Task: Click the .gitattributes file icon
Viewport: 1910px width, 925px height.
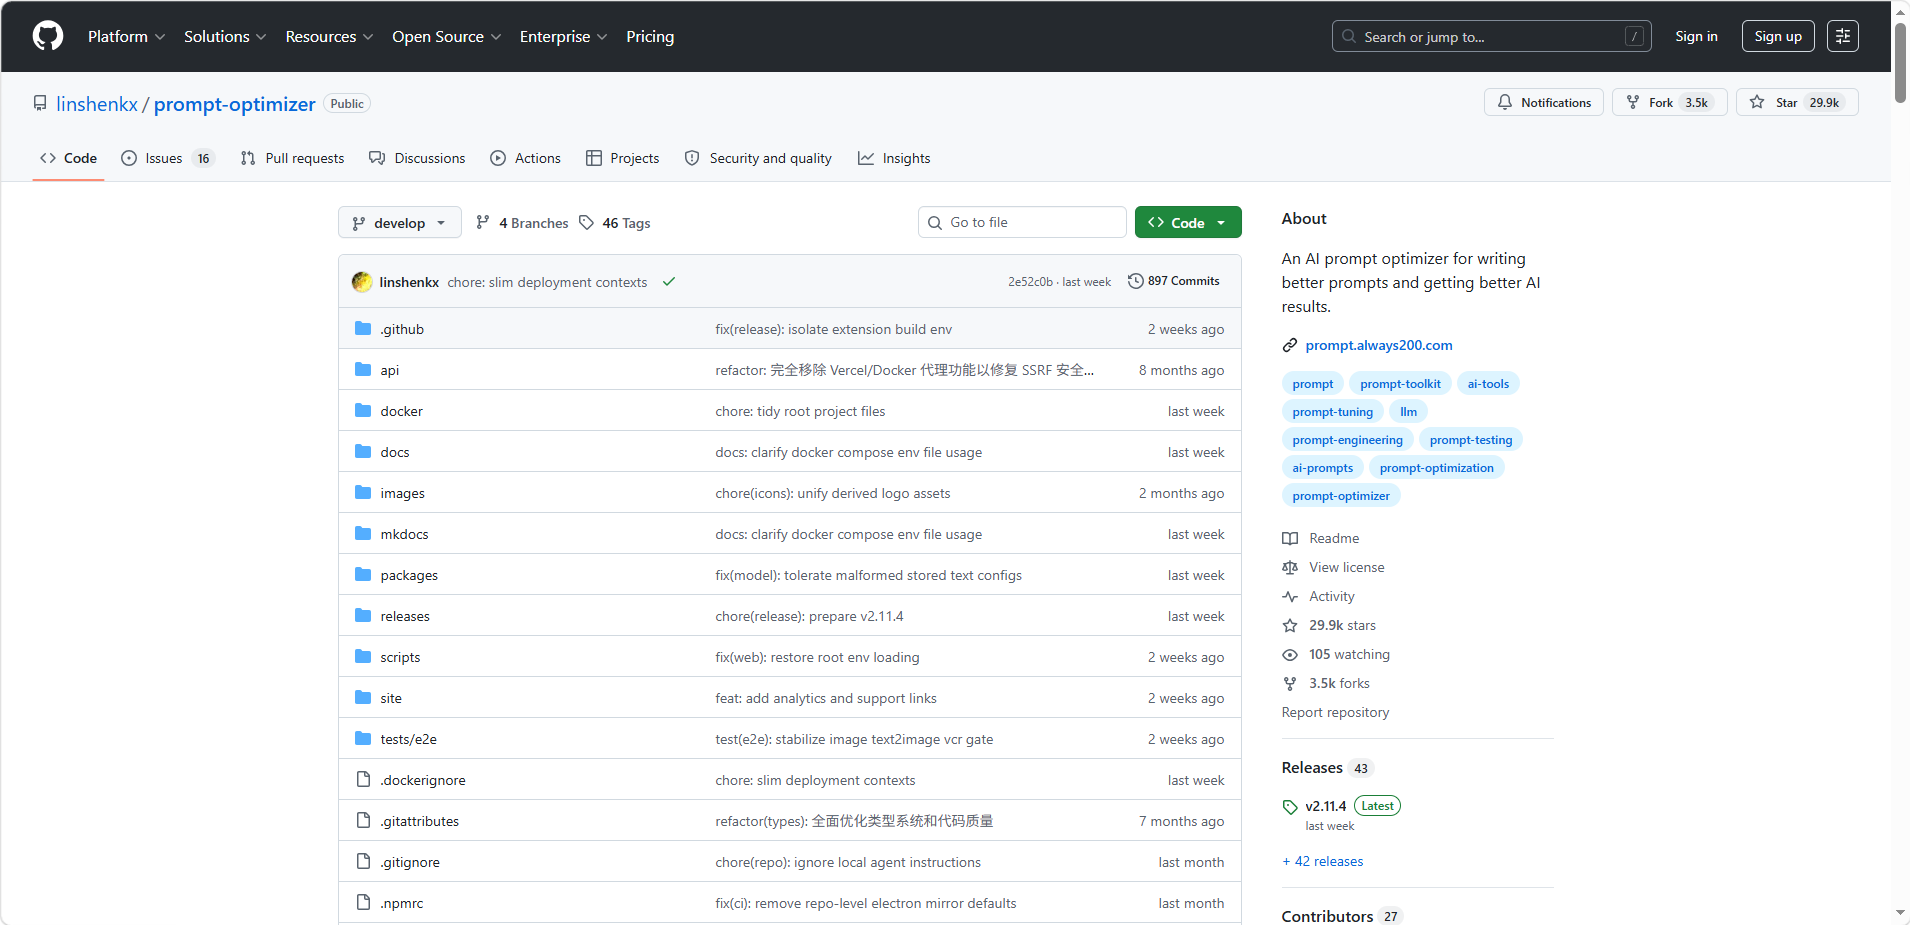Action: (x=363, y=820)
